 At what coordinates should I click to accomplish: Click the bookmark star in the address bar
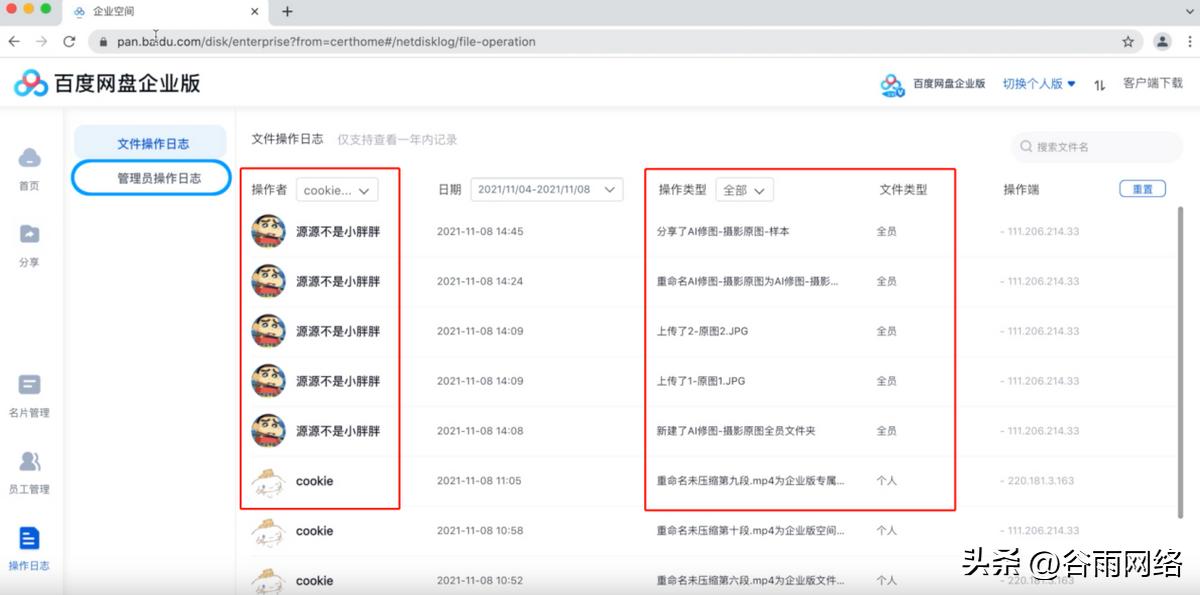(x=1127, y=42)
